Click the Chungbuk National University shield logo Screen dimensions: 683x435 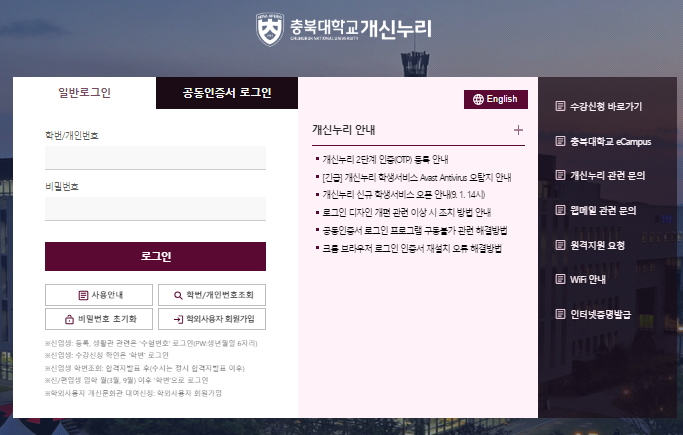[x=270, y=29]
